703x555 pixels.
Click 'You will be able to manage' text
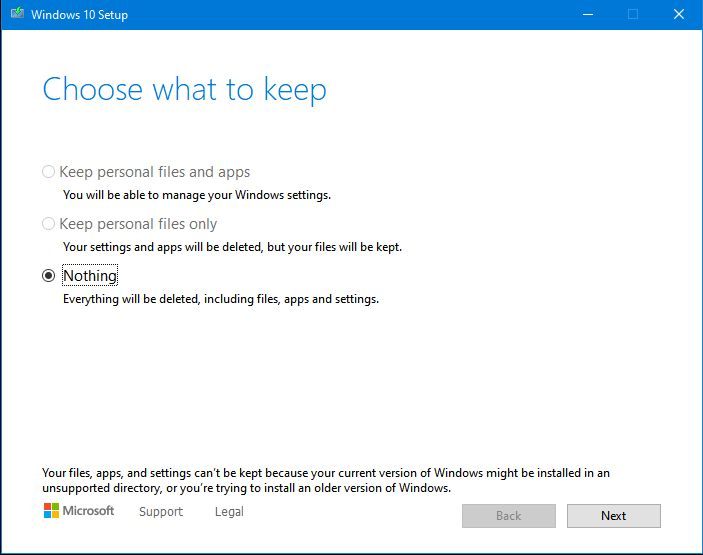(196, 195)
